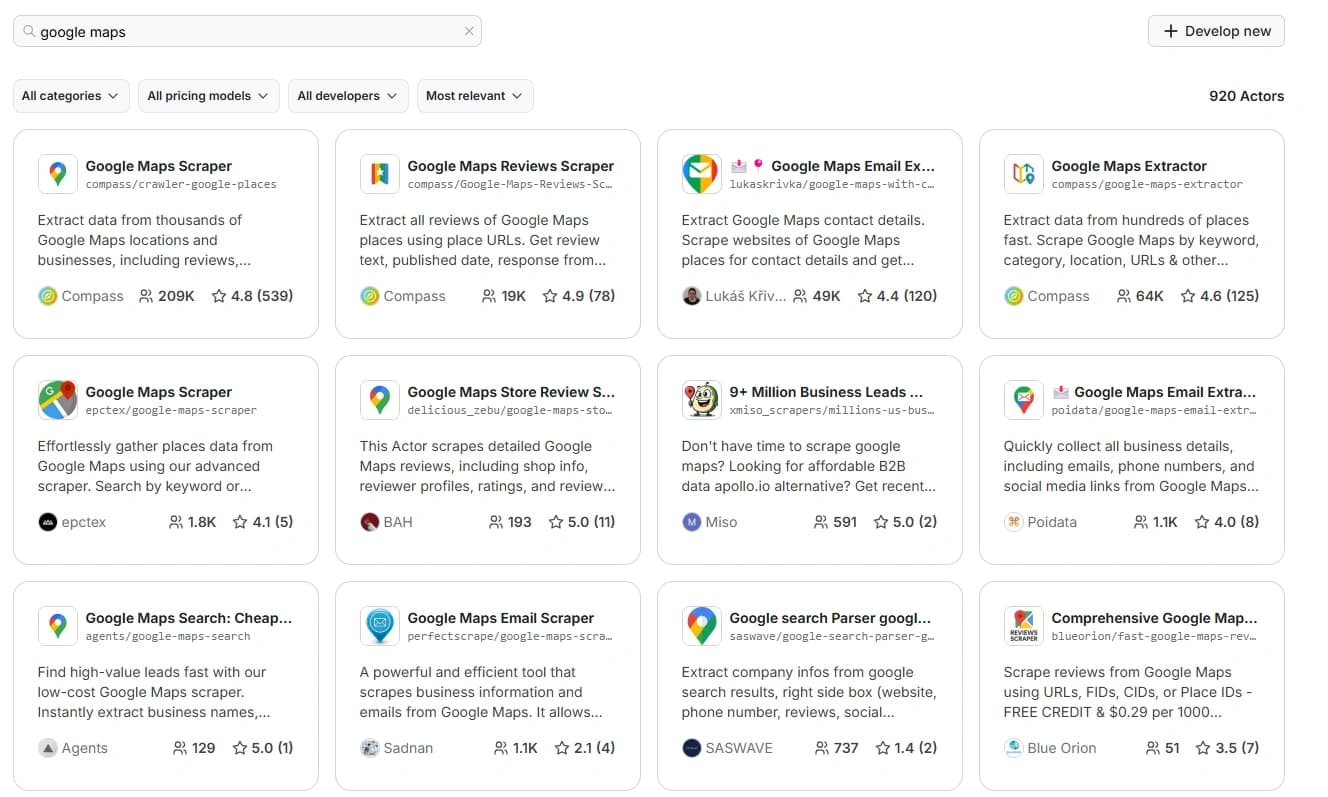Clear the google maps search query
This screenshot has width=1328, height=797.
(x=468, y=31)
